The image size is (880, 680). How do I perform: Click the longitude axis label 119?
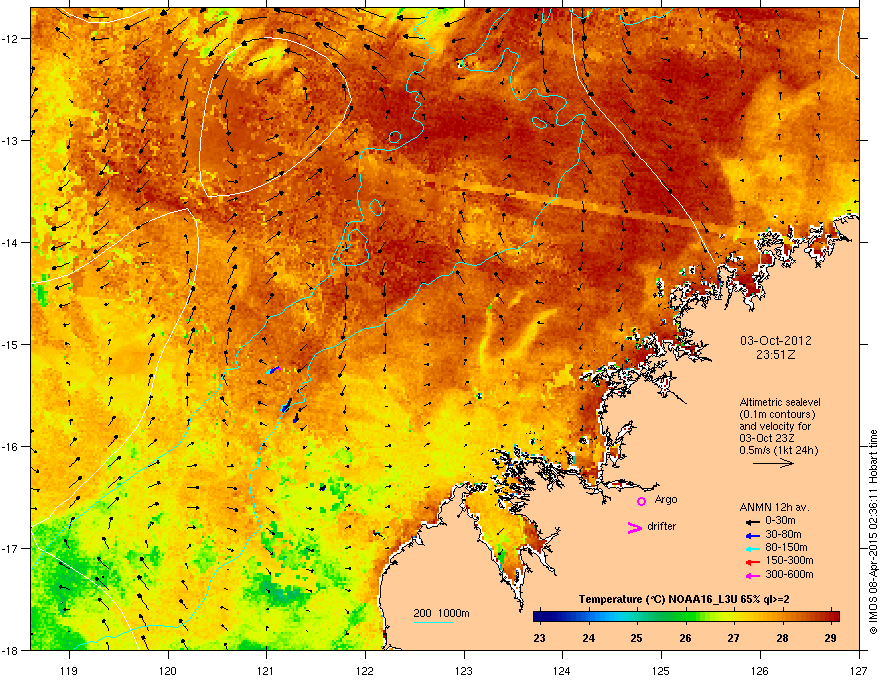click(x=69, y=670)
